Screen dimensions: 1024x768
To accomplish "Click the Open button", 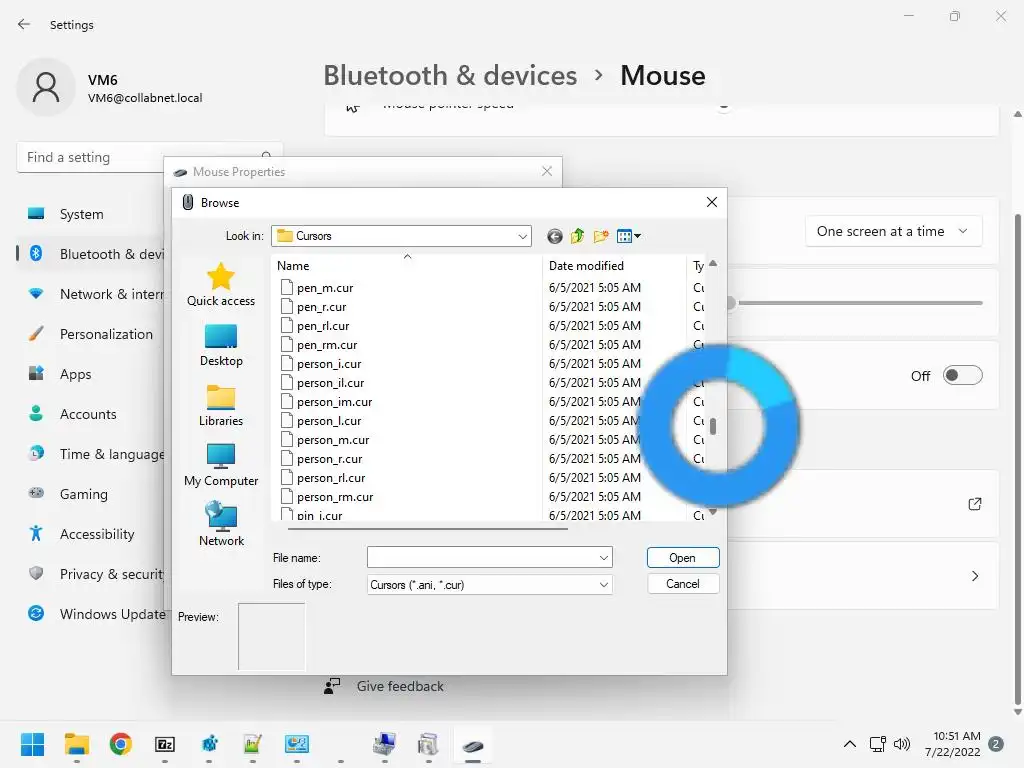I will [683, 558].
